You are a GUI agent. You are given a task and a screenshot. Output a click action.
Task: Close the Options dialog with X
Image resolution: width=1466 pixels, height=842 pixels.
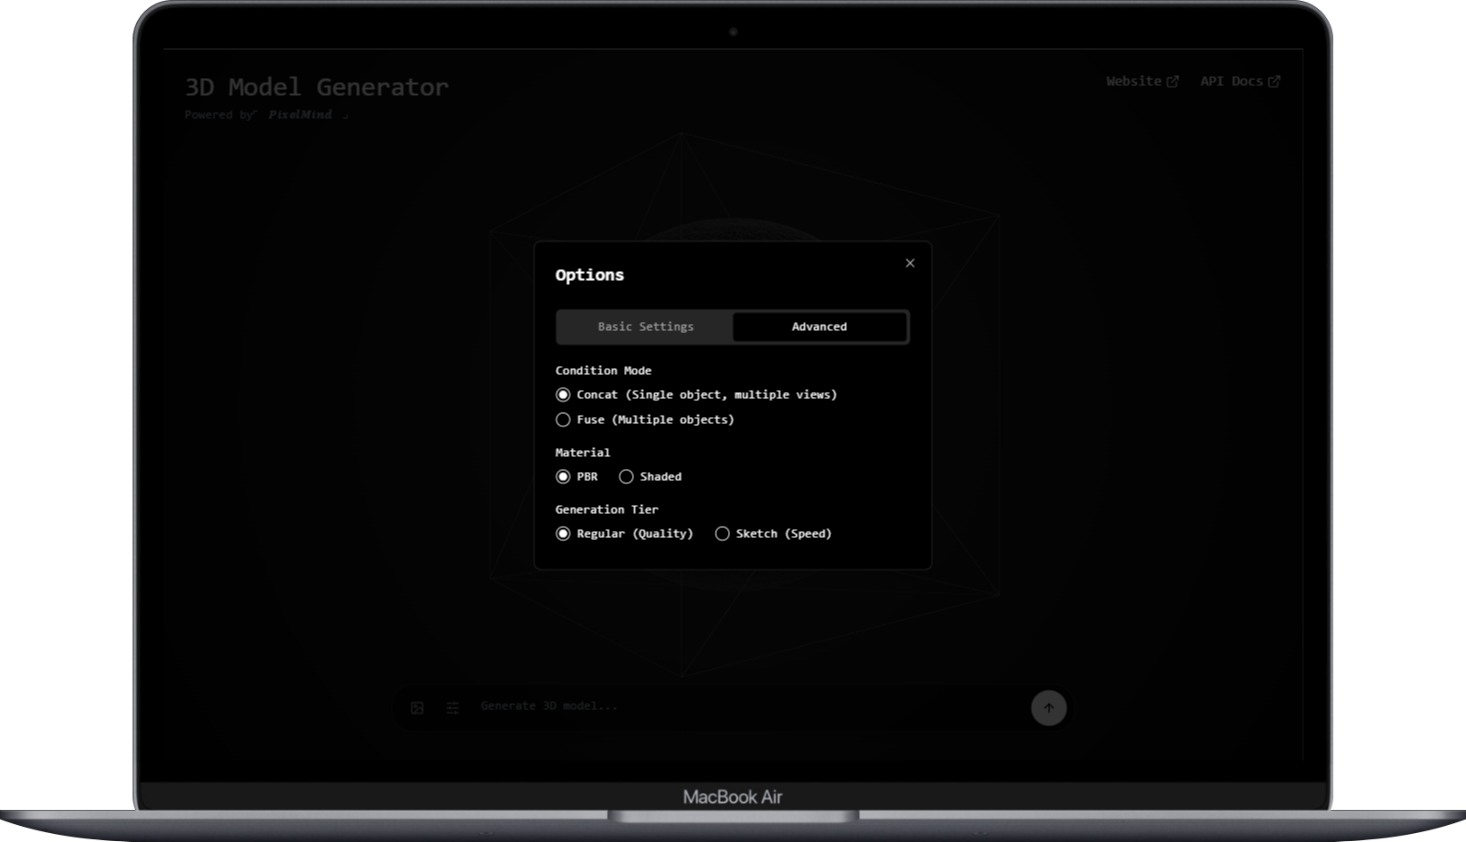coord(910,263)
